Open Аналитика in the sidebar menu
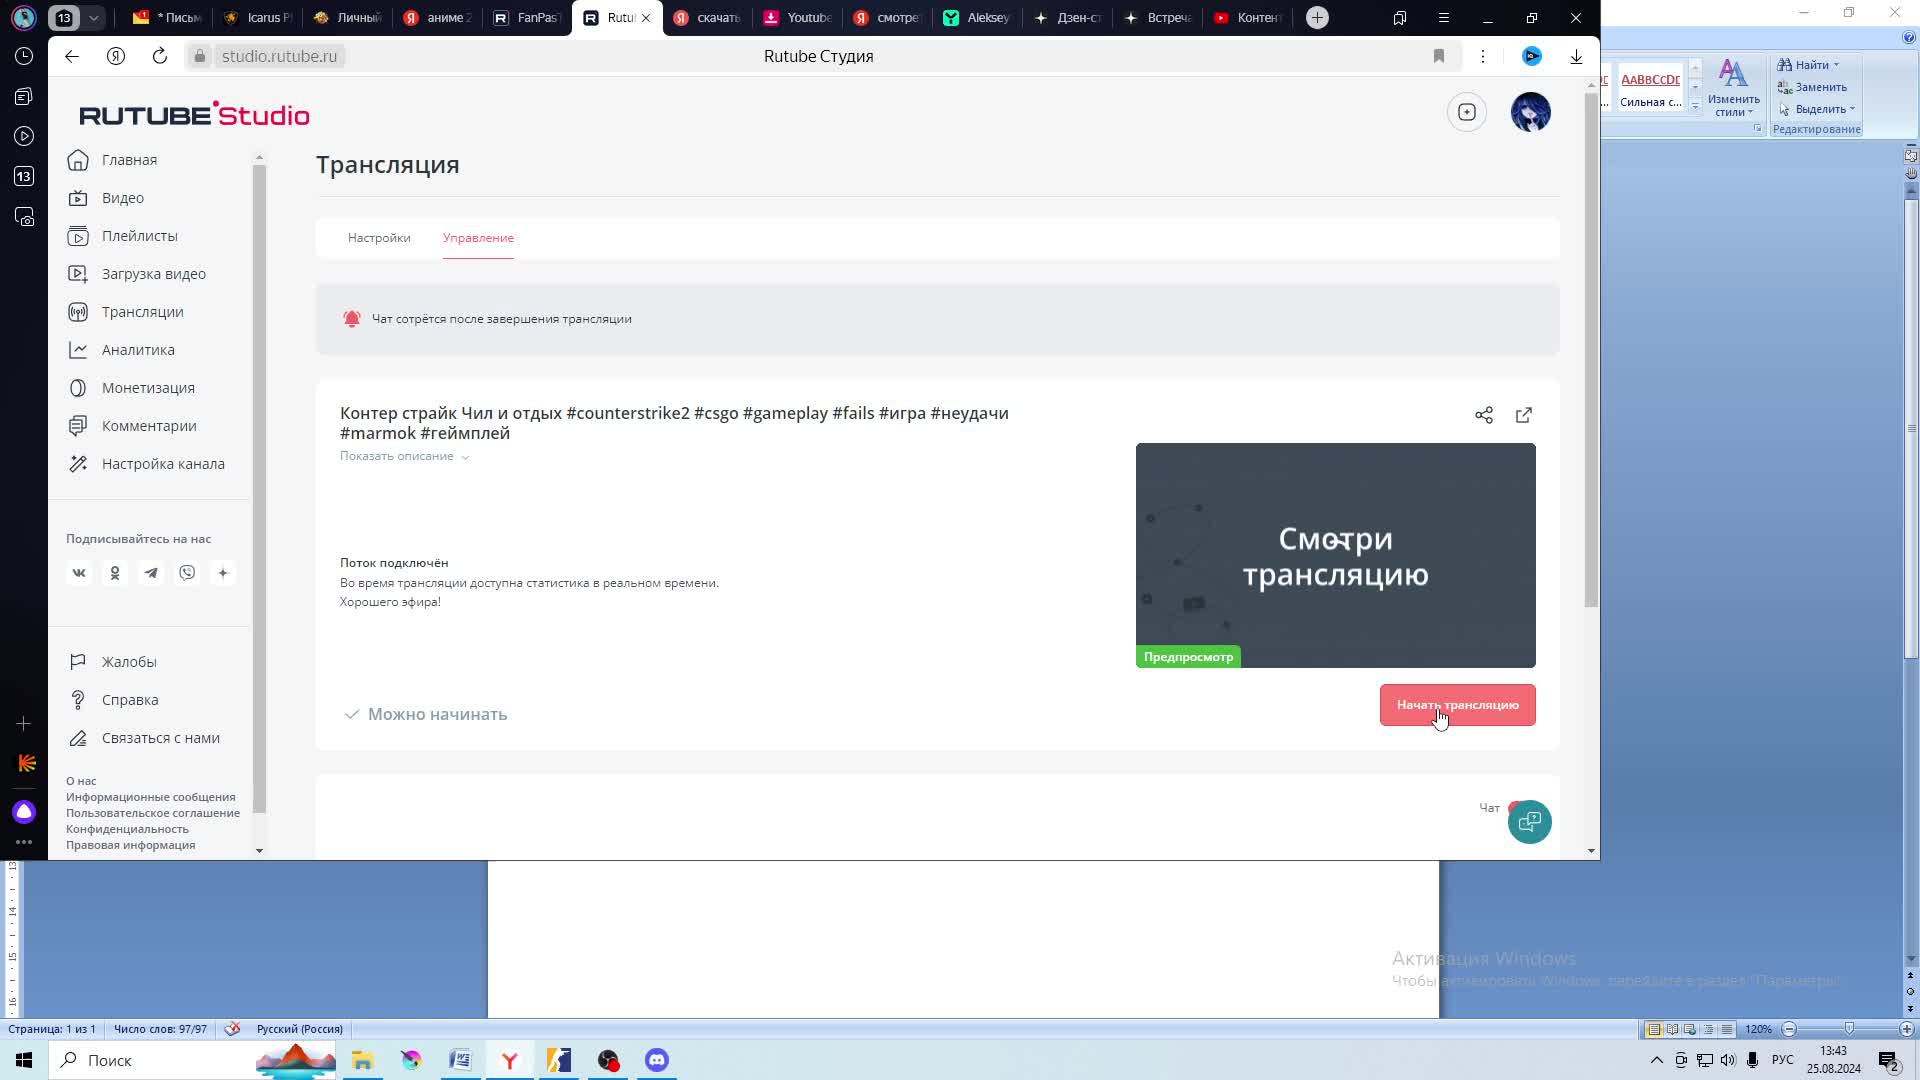Image resolution: width=1920 pixels, height=1080 pixels. pyautogui.click(x=138, y=350)
